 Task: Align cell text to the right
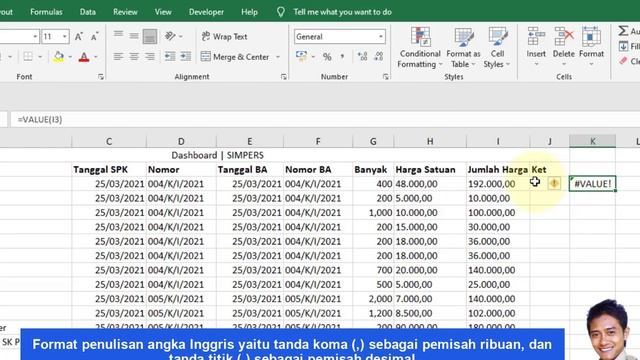(150, 56)
